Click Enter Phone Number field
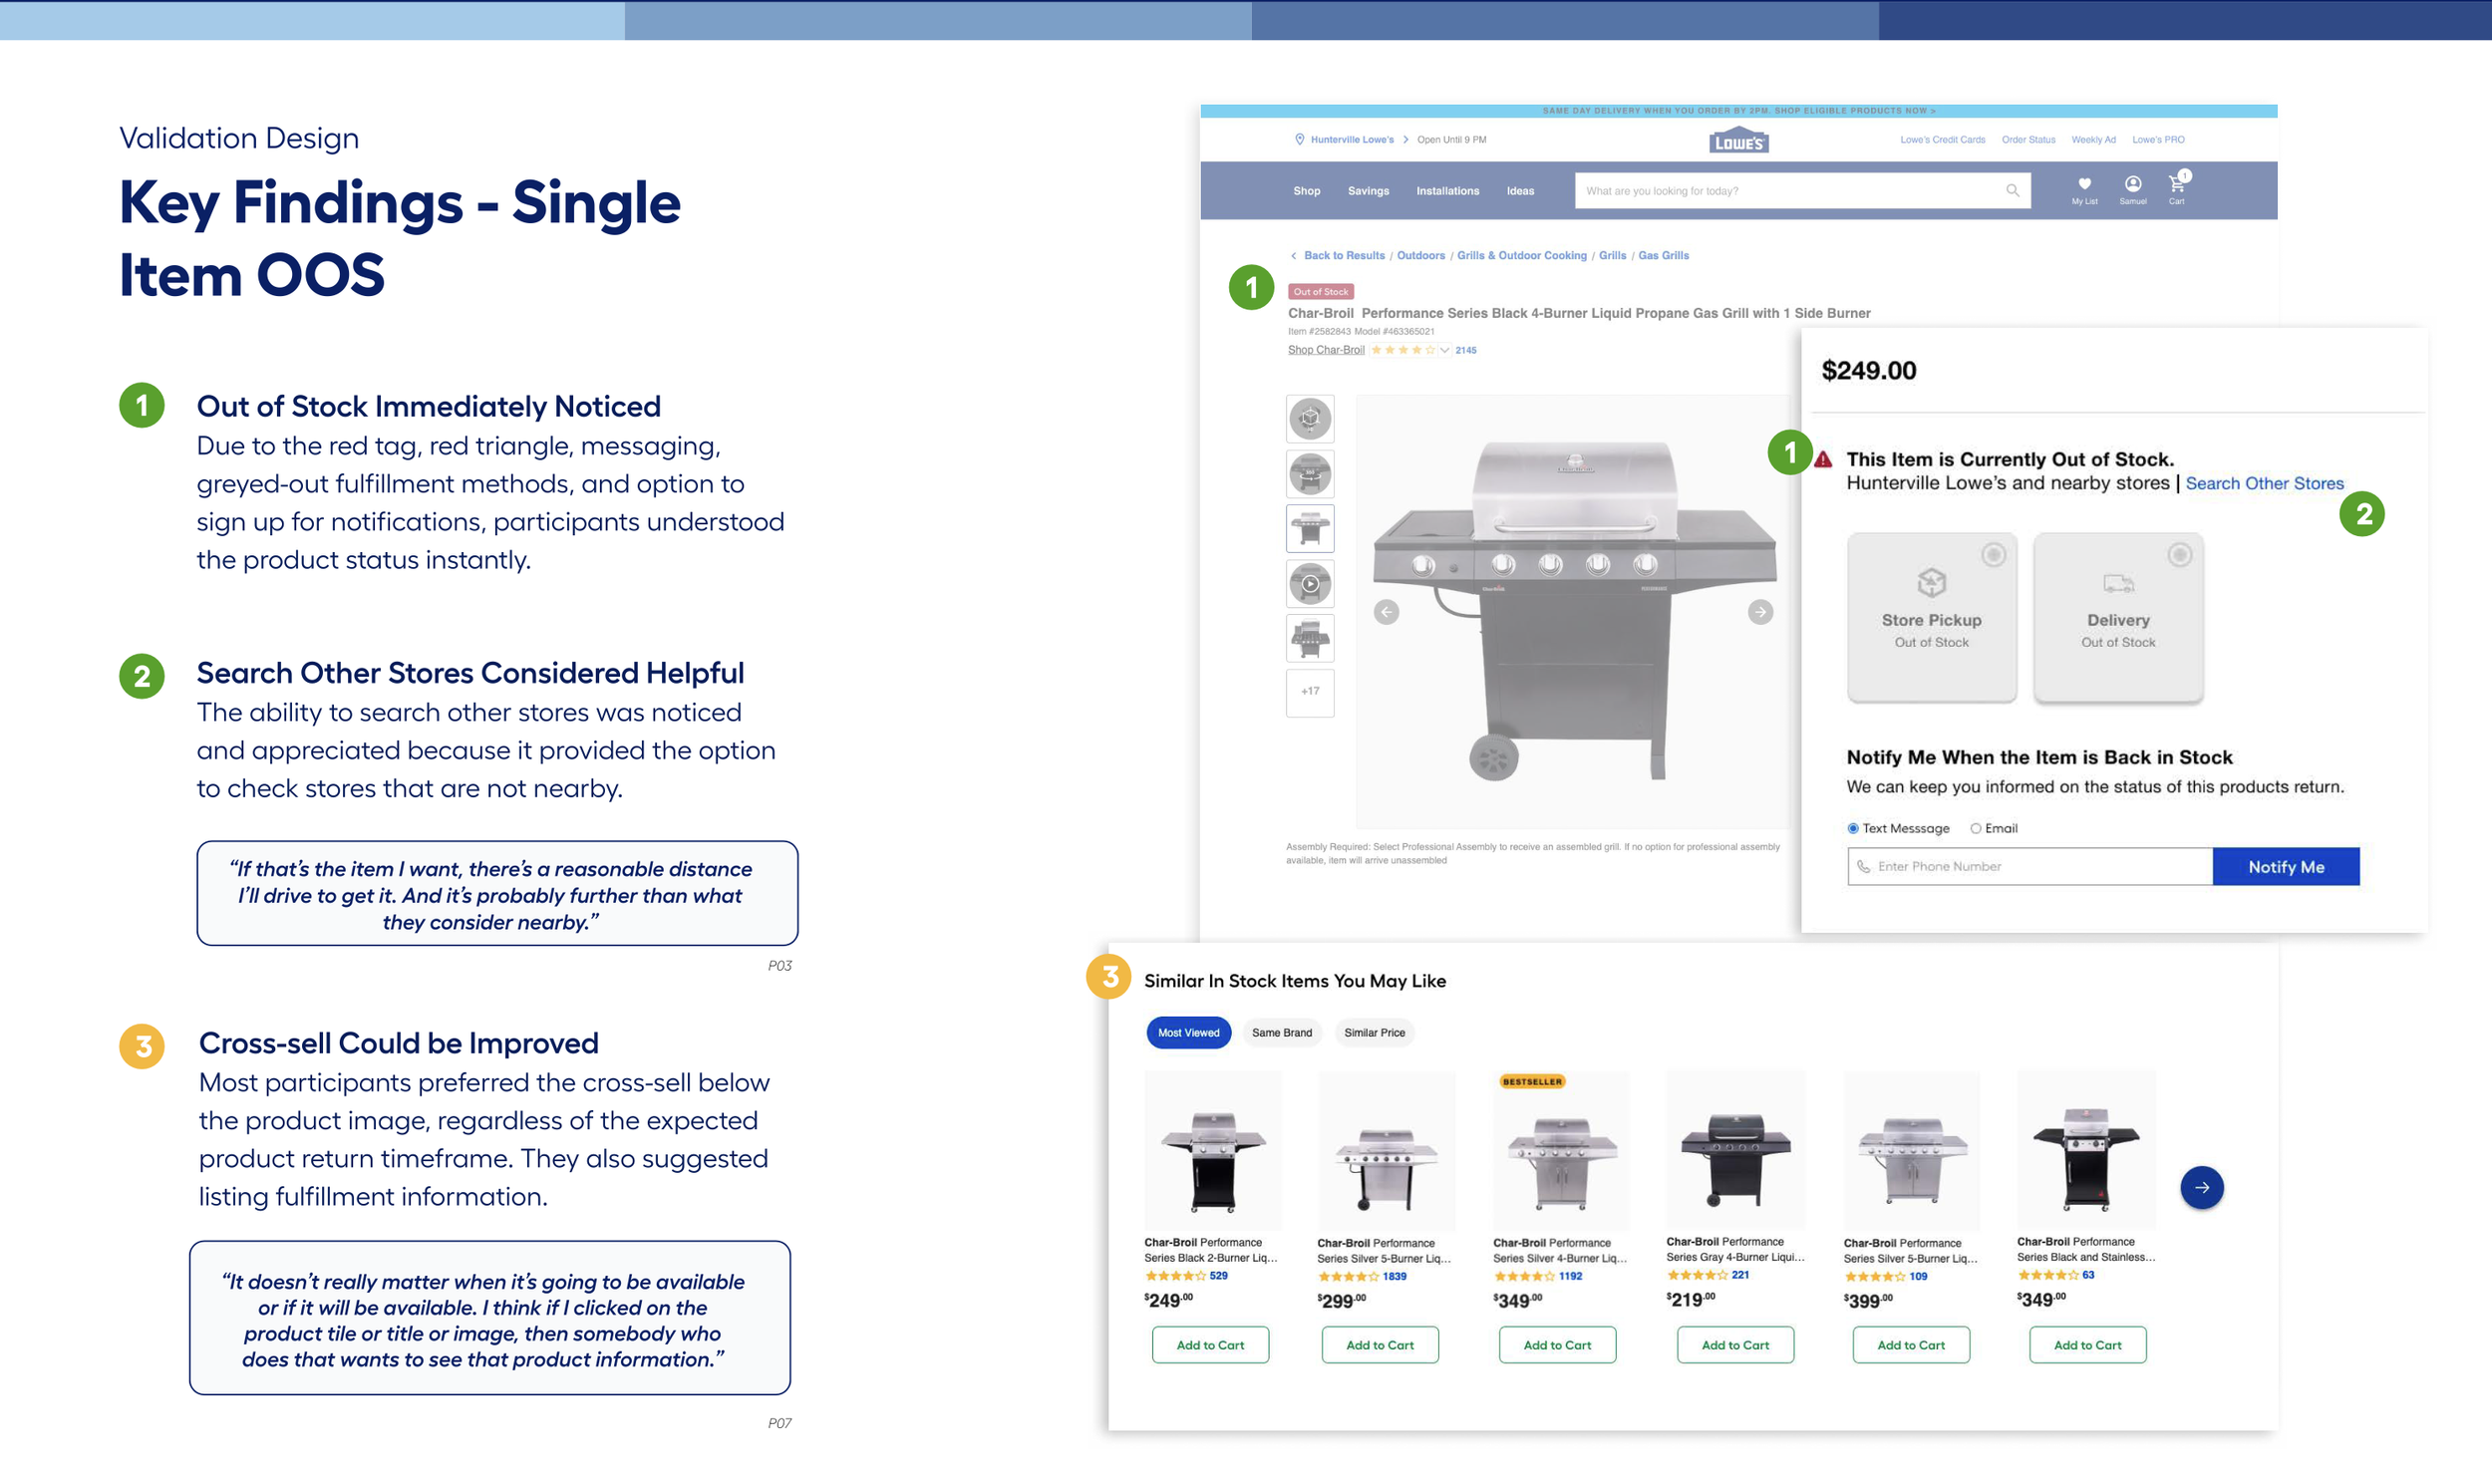Image resolution: width=2492 pixels, height=1484 pixels. (2030, 867)
